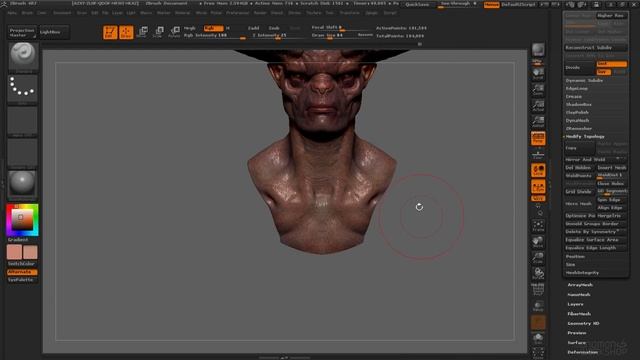Image resolution: width=640 pixels, height=360 pixels.
Task: Click the Zoom3D view icon on right shelf
Action: 538,258
